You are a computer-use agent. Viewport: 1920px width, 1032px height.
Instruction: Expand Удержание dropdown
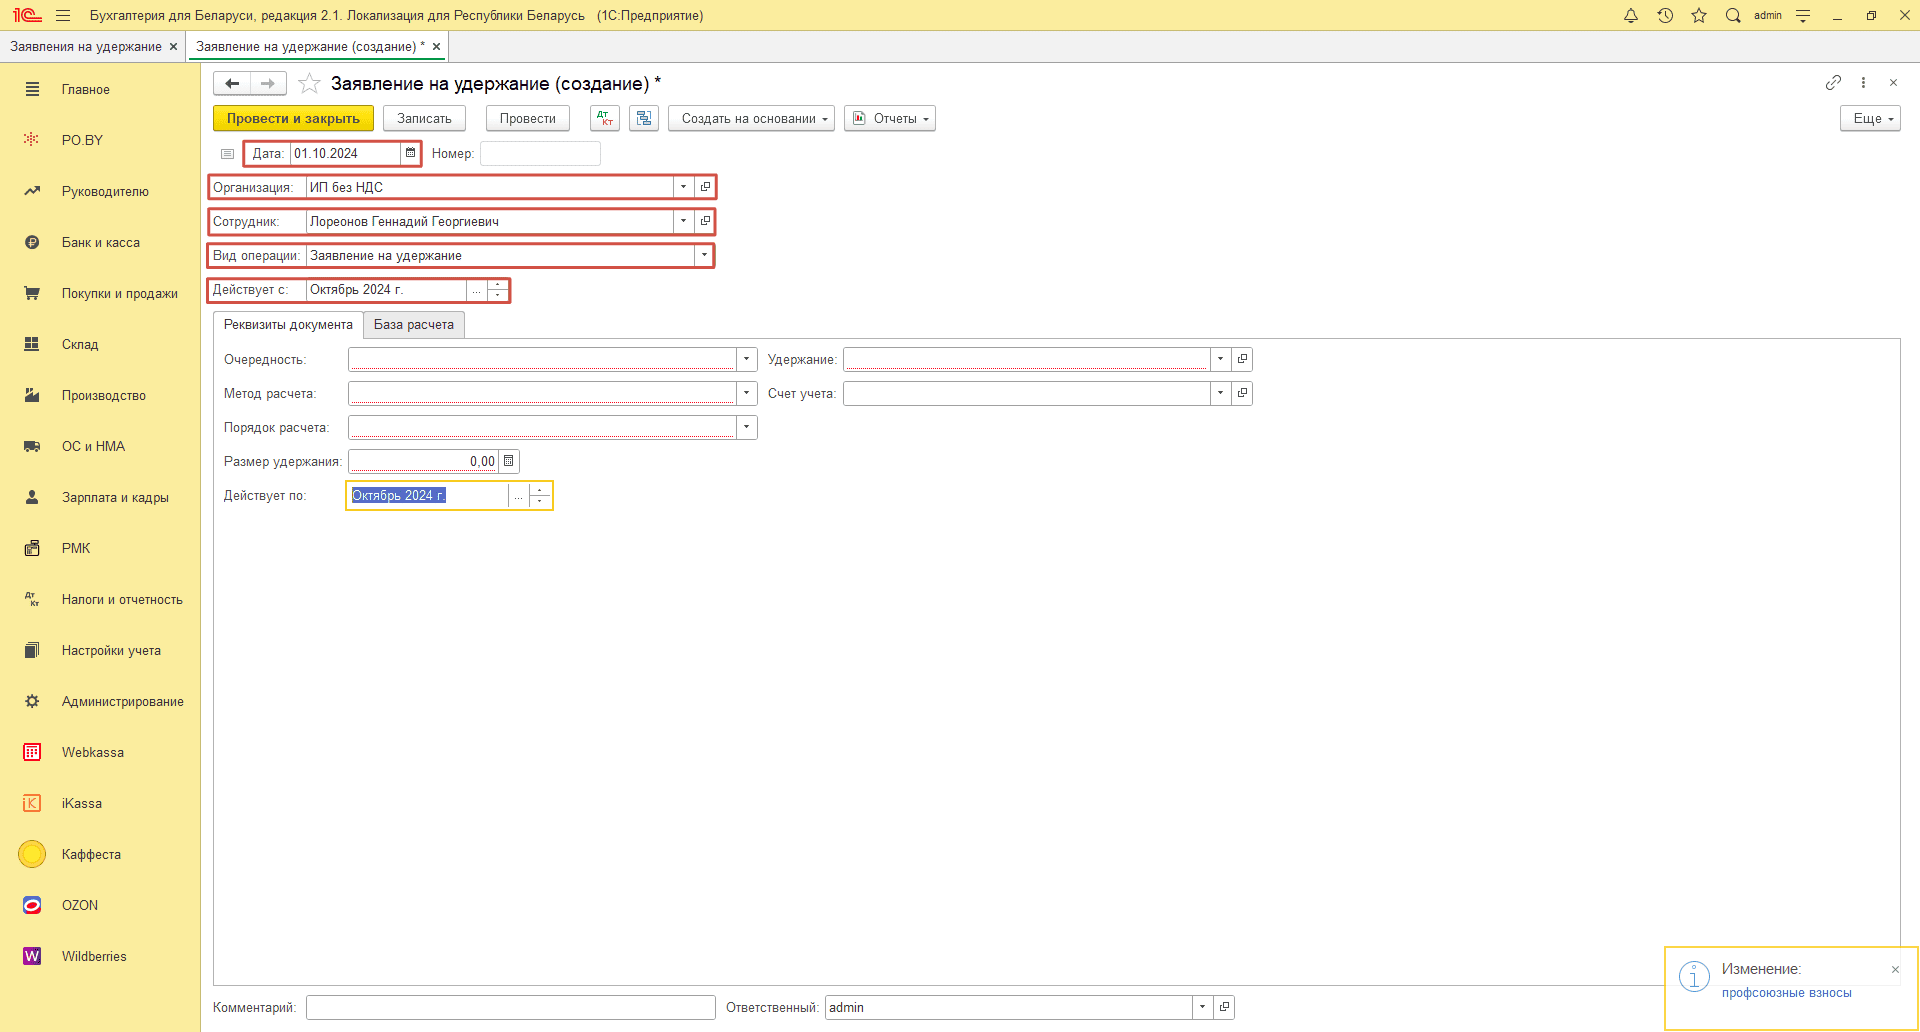click(1220, 359)
